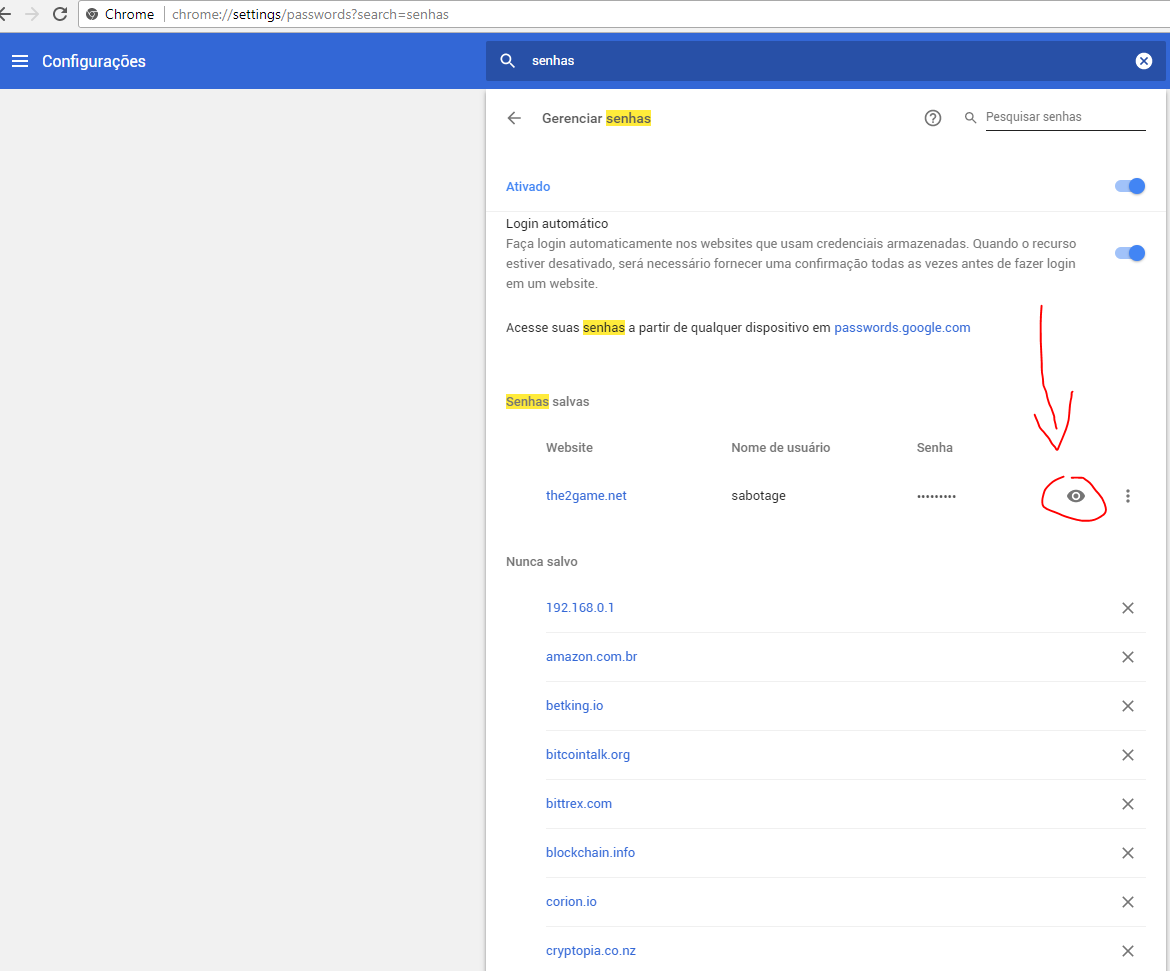The image size is (1170, 971).
Task: Turn off the Ativado toggle
Action: [x=1130, y=186]
